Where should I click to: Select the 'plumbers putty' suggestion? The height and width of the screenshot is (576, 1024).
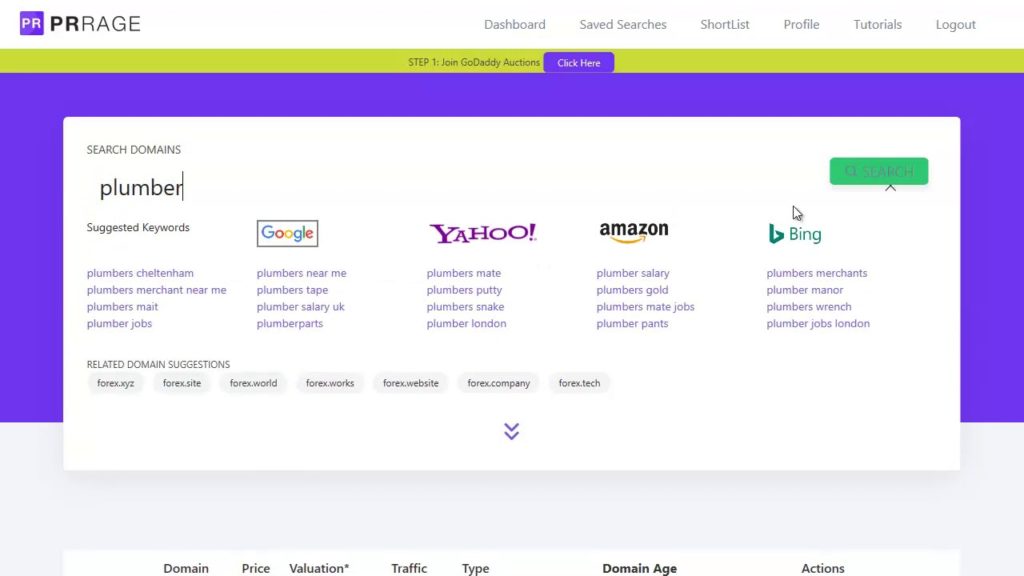(464, 290)
